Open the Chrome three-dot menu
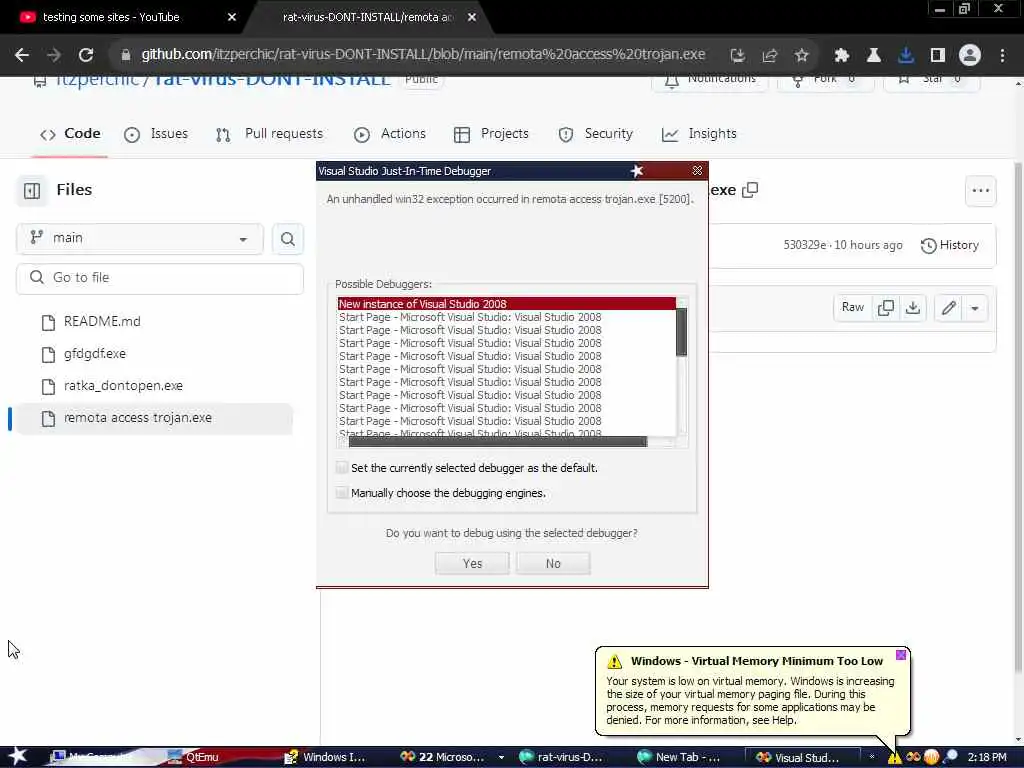The height and width of the screenshot is (768, 1024). coord(1002,56)
